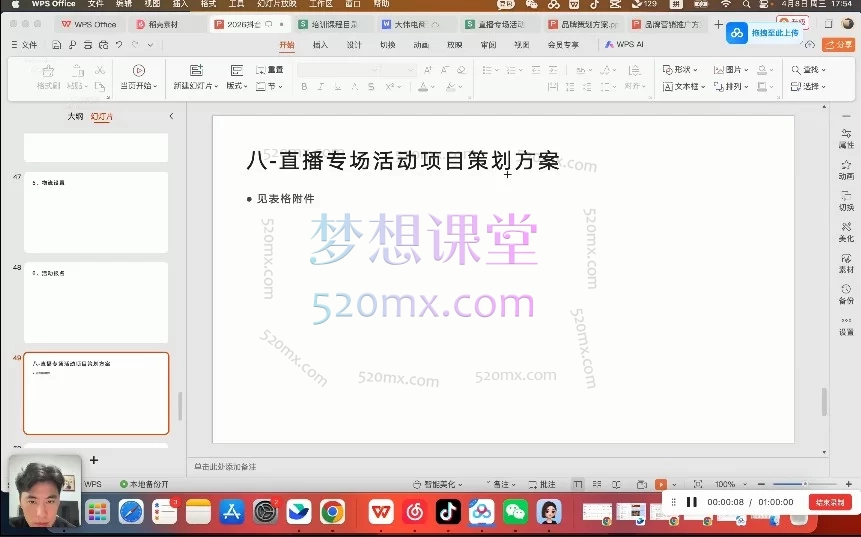Open Section (节) dropdown
This screenshot has width=861, height=537.
click(270, 87)
